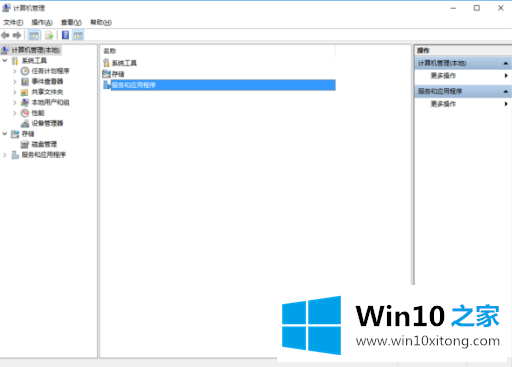Expand the 任务计划程序 tree node
This screenshot has width=512, height=367.
tap(15, 71)
